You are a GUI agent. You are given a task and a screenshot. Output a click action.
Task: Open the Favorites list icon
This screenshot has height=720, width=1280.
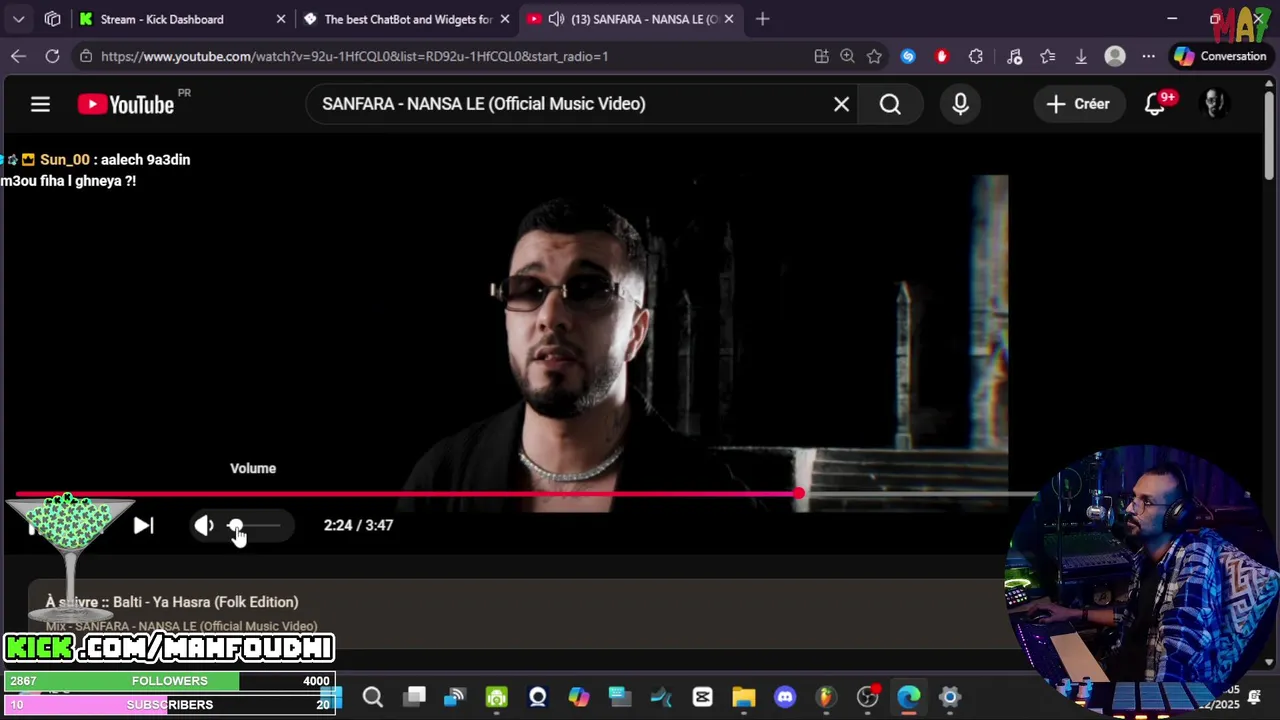pos(1047,56)
